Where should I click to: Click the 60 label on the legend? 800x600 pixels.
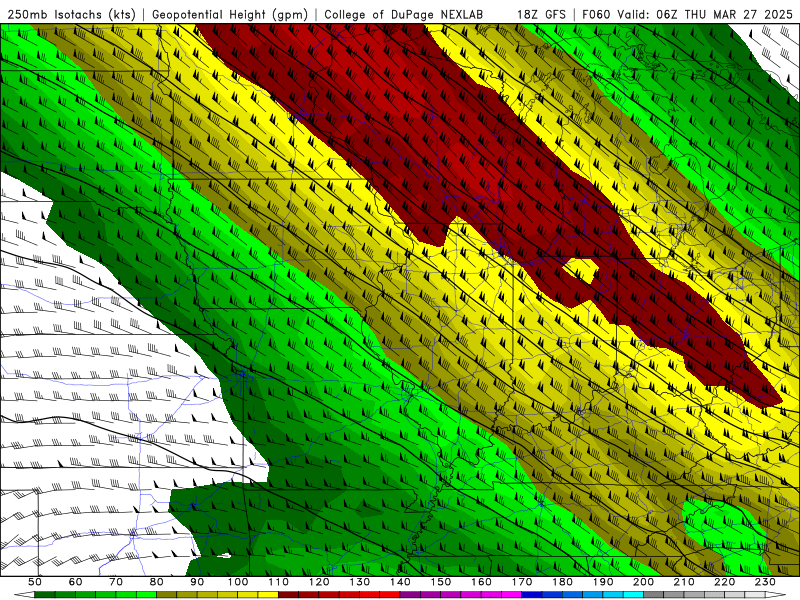click(76, 582)
